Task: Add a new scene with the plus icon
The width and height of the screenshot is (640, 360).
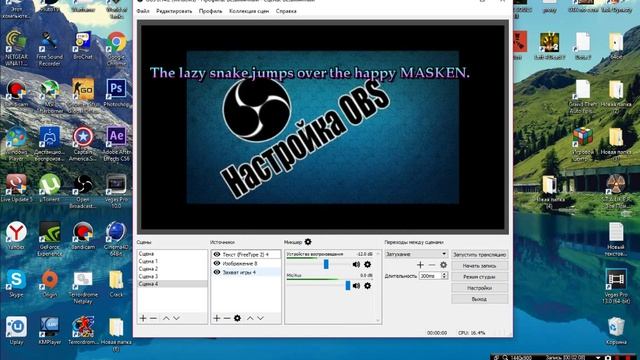Action: tap(143, 318)
